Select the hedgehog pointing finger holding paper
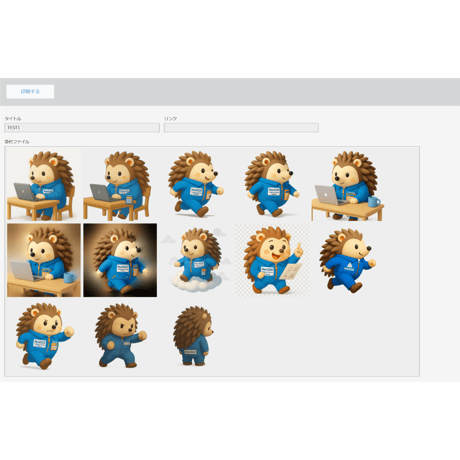Screen dimensions: 460x460 272,260
